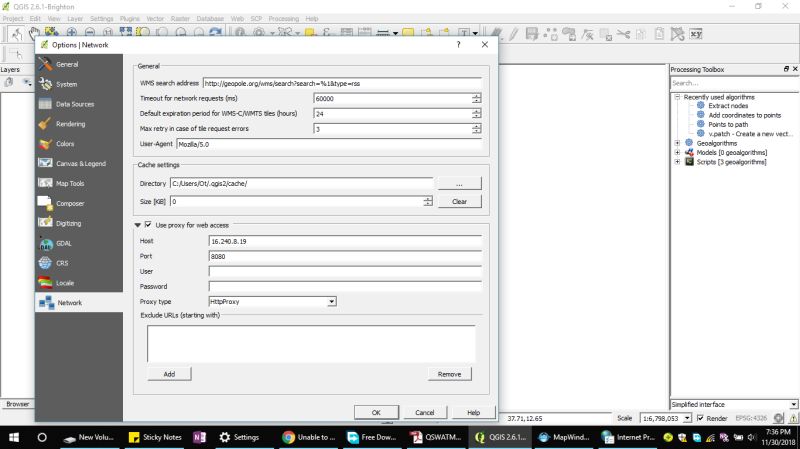Expand the Scripts tree node
Screen dimensions: 800x449
click(x=677, y=162)
